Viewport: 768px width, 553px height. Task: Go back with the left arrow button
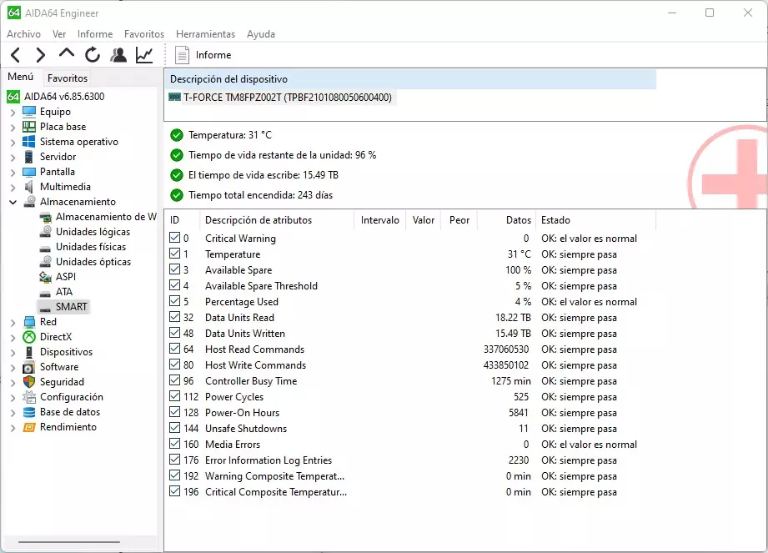[16, 55]
